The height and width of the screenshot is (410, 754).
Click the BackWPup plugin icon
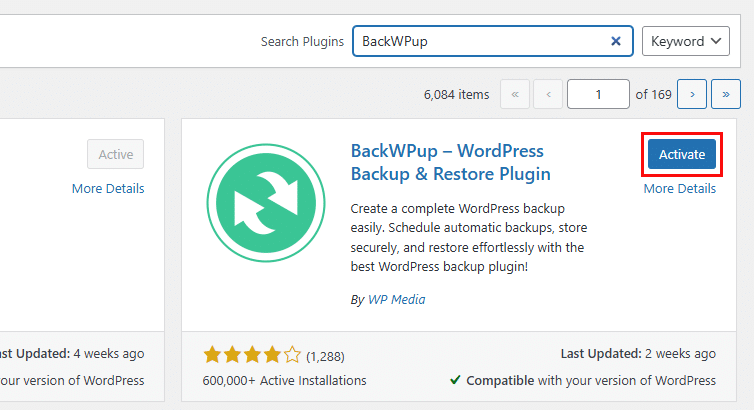point(266,202)
